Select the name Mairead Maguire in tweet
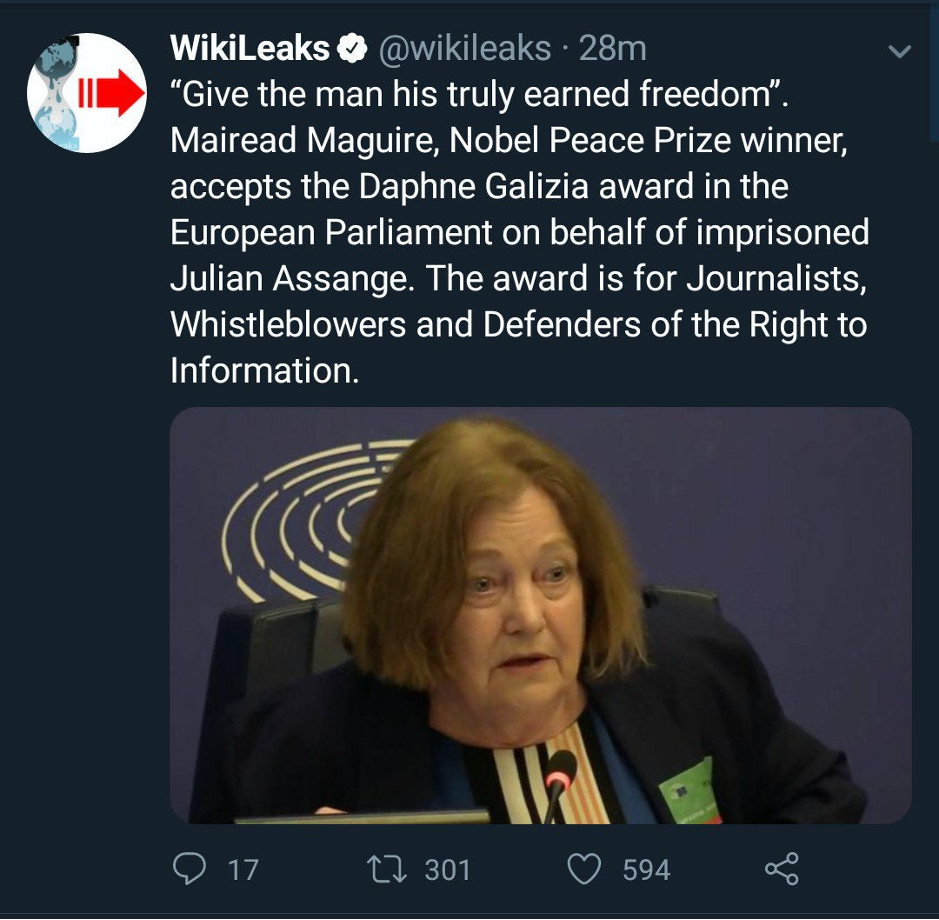 (303, 140)
